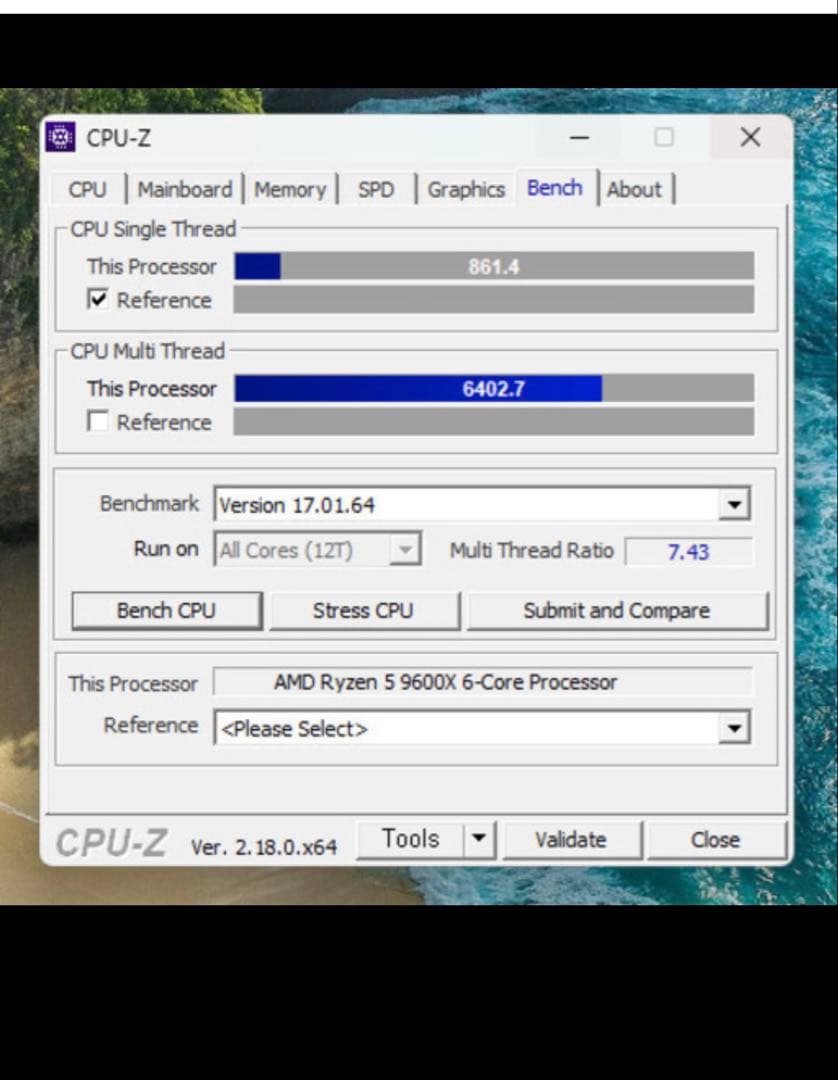
Task: Click the Validate button
Action: (x=573, y=839)
